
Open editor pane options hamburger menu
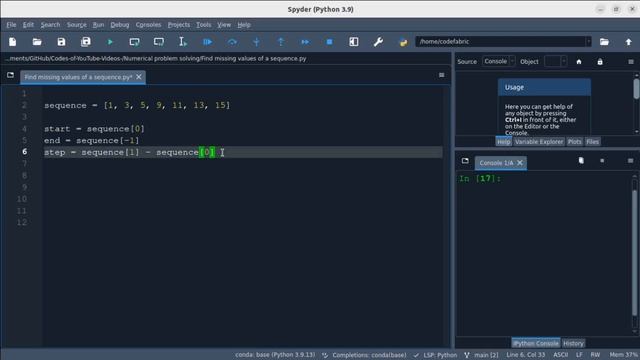coord(442,75)
